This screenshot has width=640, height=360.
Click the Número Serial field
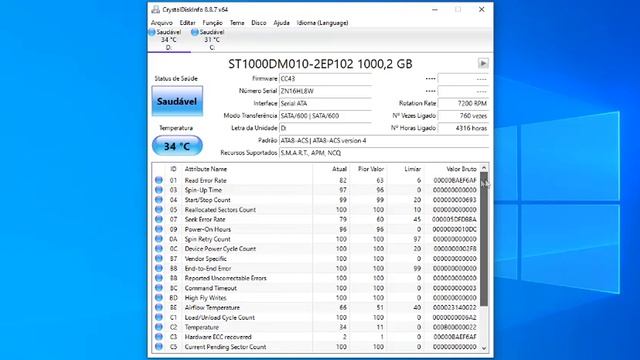click(x=325, y=91)
